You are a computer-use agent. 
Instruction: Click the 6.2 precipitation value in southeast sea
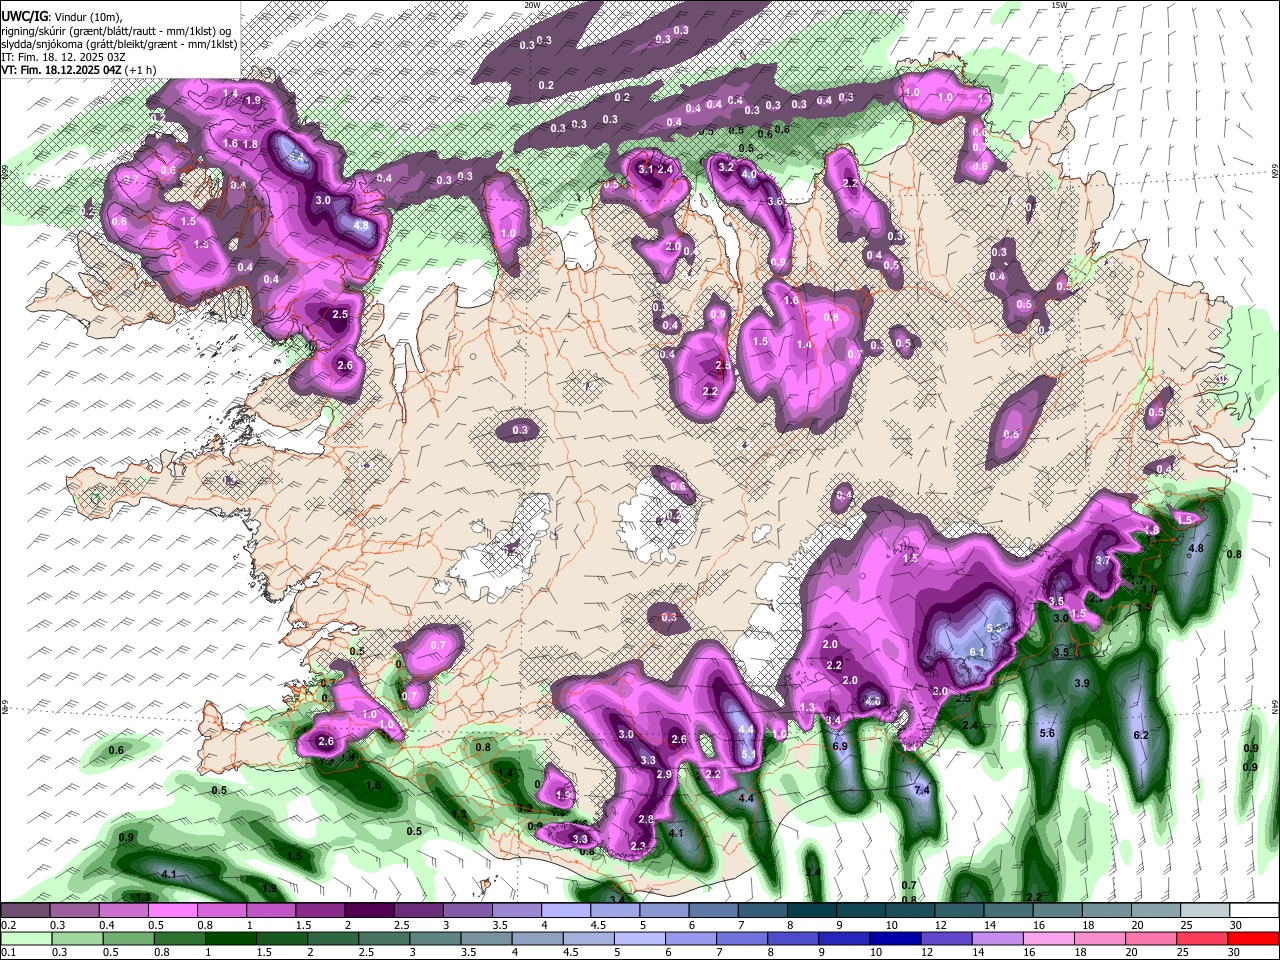pyautogui.click(x=1141, y=735)
